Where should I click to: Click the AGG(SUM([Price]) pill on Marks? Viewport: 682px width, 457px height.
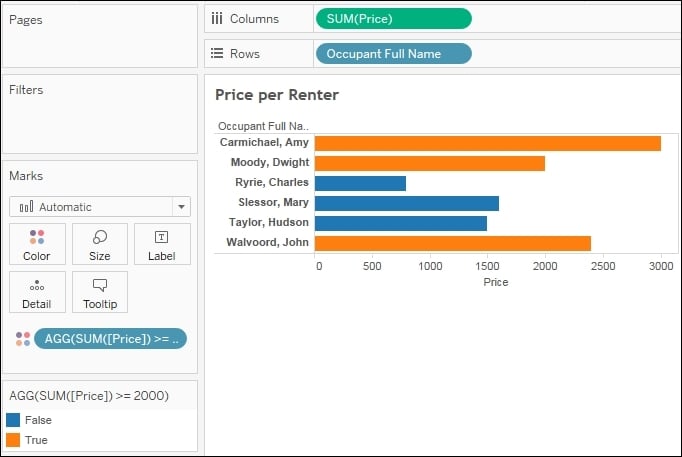click(x=110, y=339)
